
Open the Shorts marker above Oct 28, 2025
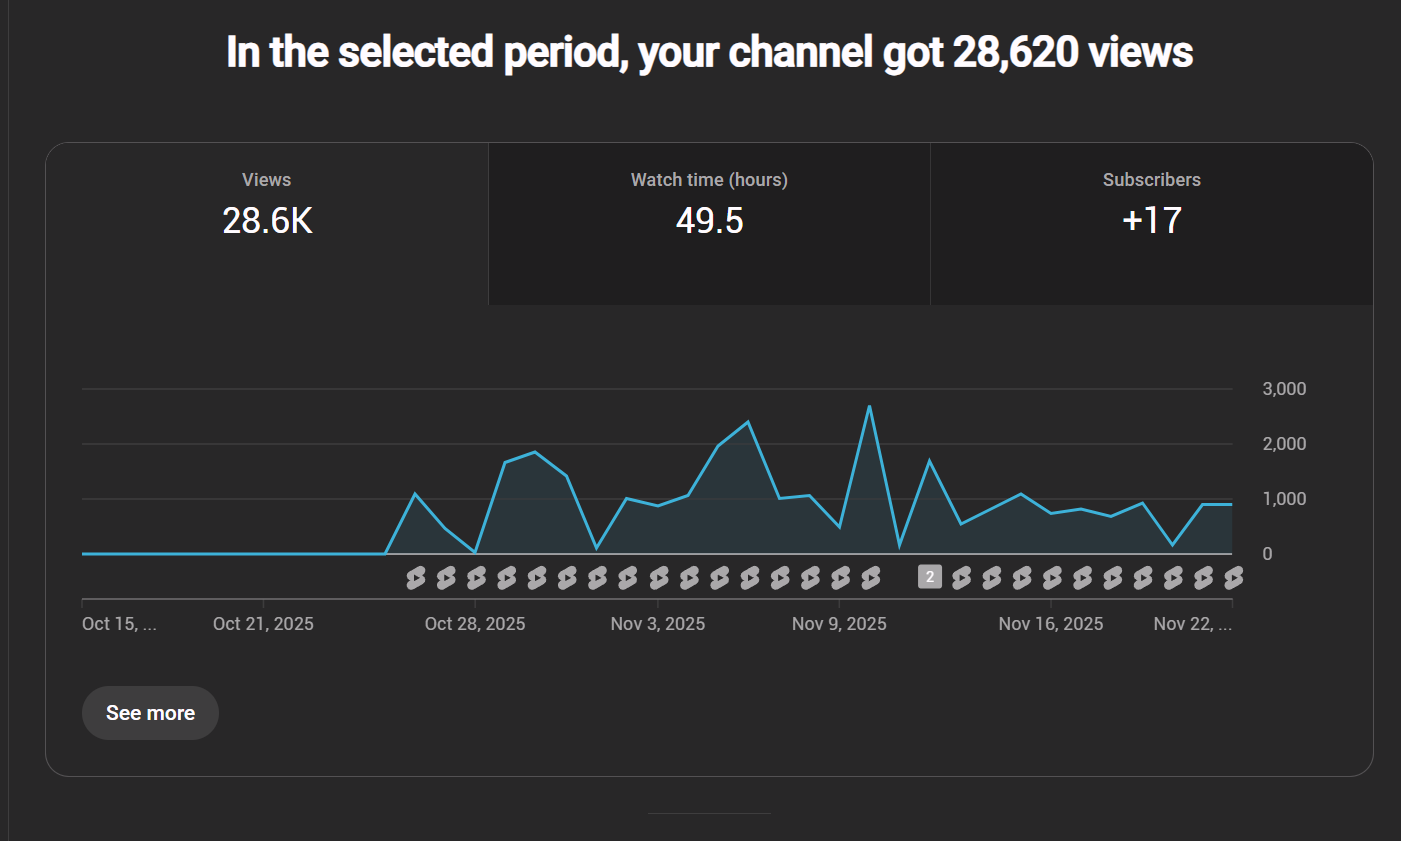(x=476, y=577)
